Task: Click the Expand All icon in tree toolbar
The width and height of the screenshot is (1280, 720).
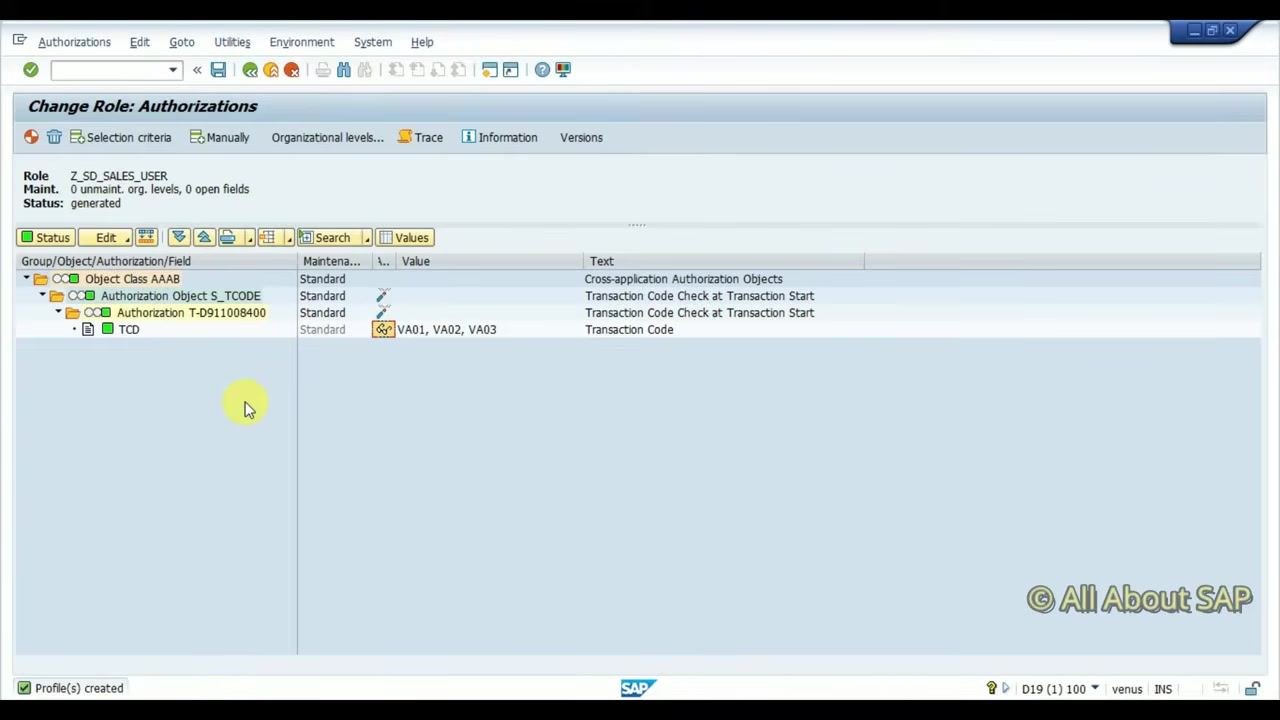Action: 179,237
